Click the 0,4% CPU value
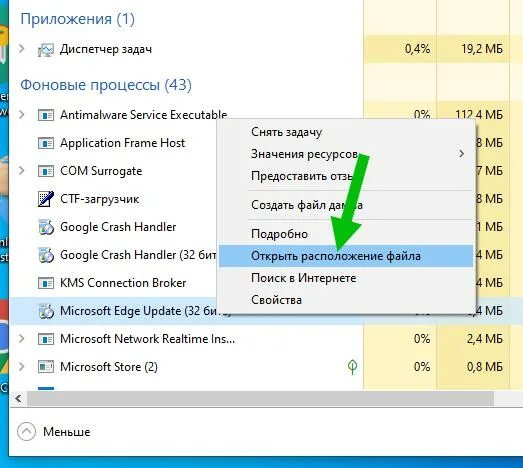The height and width of the screenshot is (468, 523). [417, 49]
